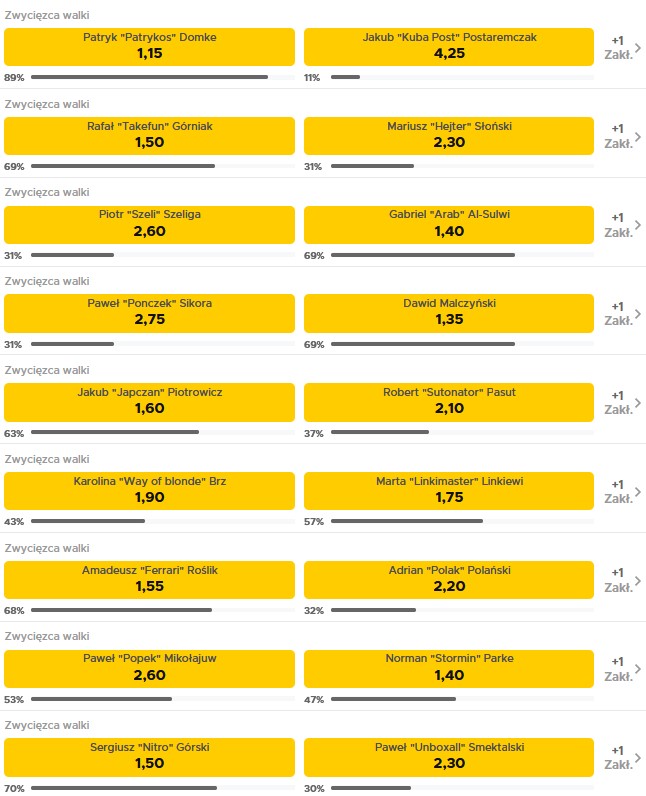Expand more bets for Domke vs Postaremczak
646x796 pixels.
(623, 47)
